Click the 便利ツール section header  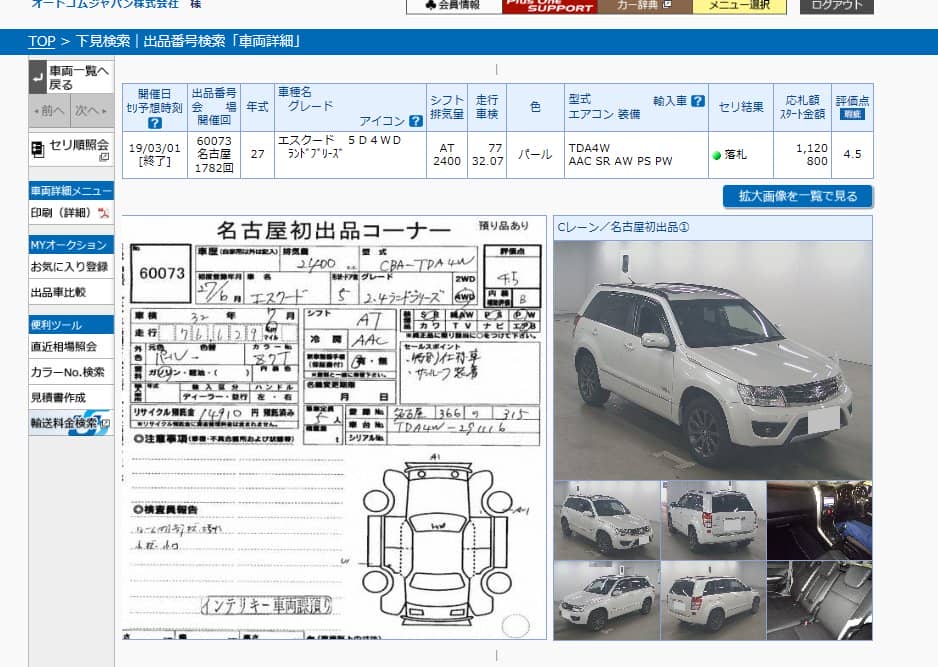[x=71, y=325]
